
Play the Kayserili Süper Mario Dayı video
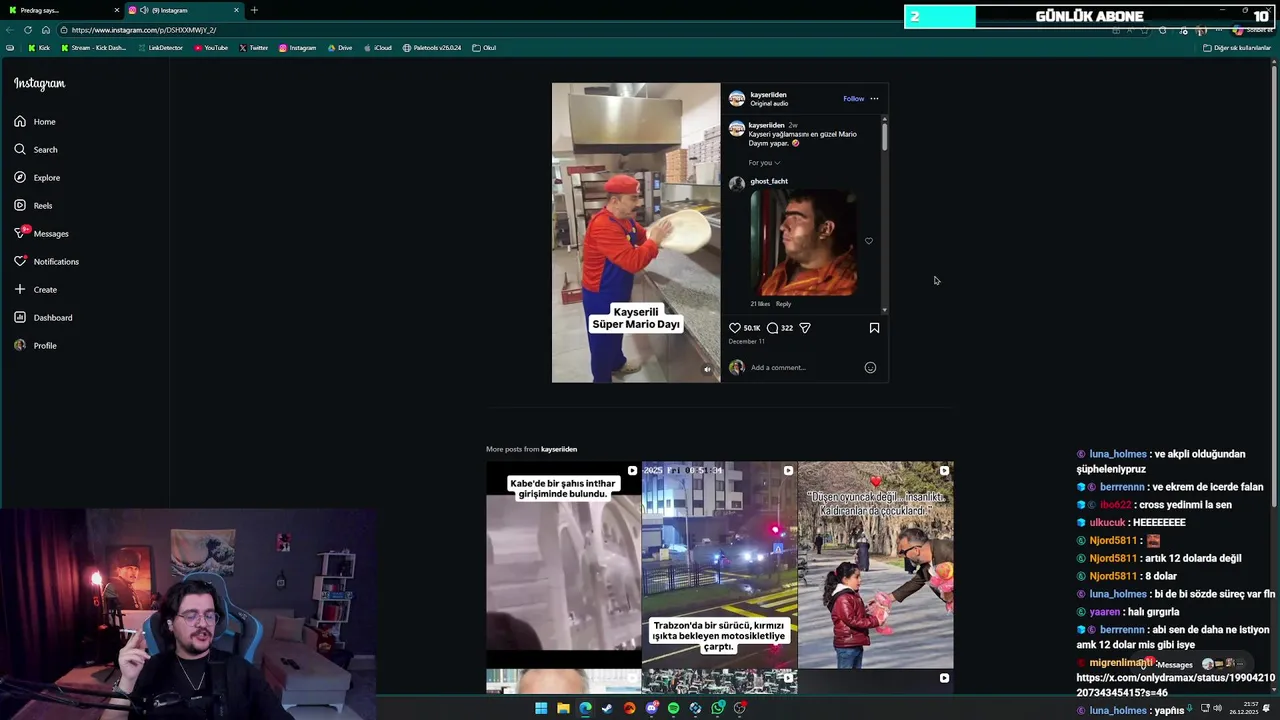[x=636, y=233]
